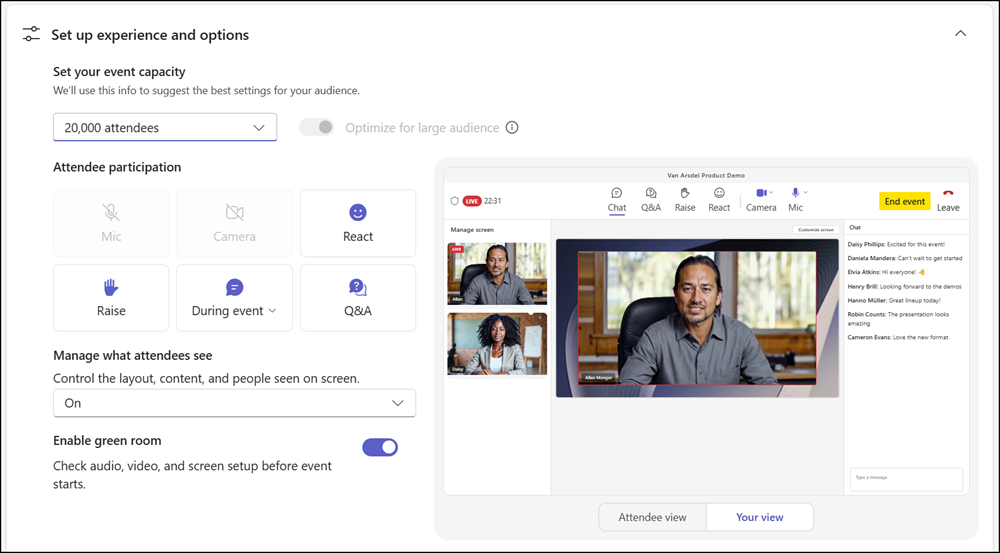
Task: Click the main stage video of Allan Munger
Action: click(x=697, y=318)
